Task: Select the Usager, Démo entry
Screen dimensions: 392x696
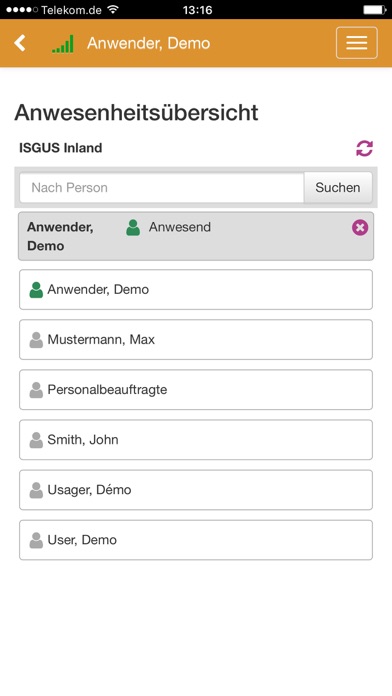Action: pyautogui.click(x=196, y=490)
